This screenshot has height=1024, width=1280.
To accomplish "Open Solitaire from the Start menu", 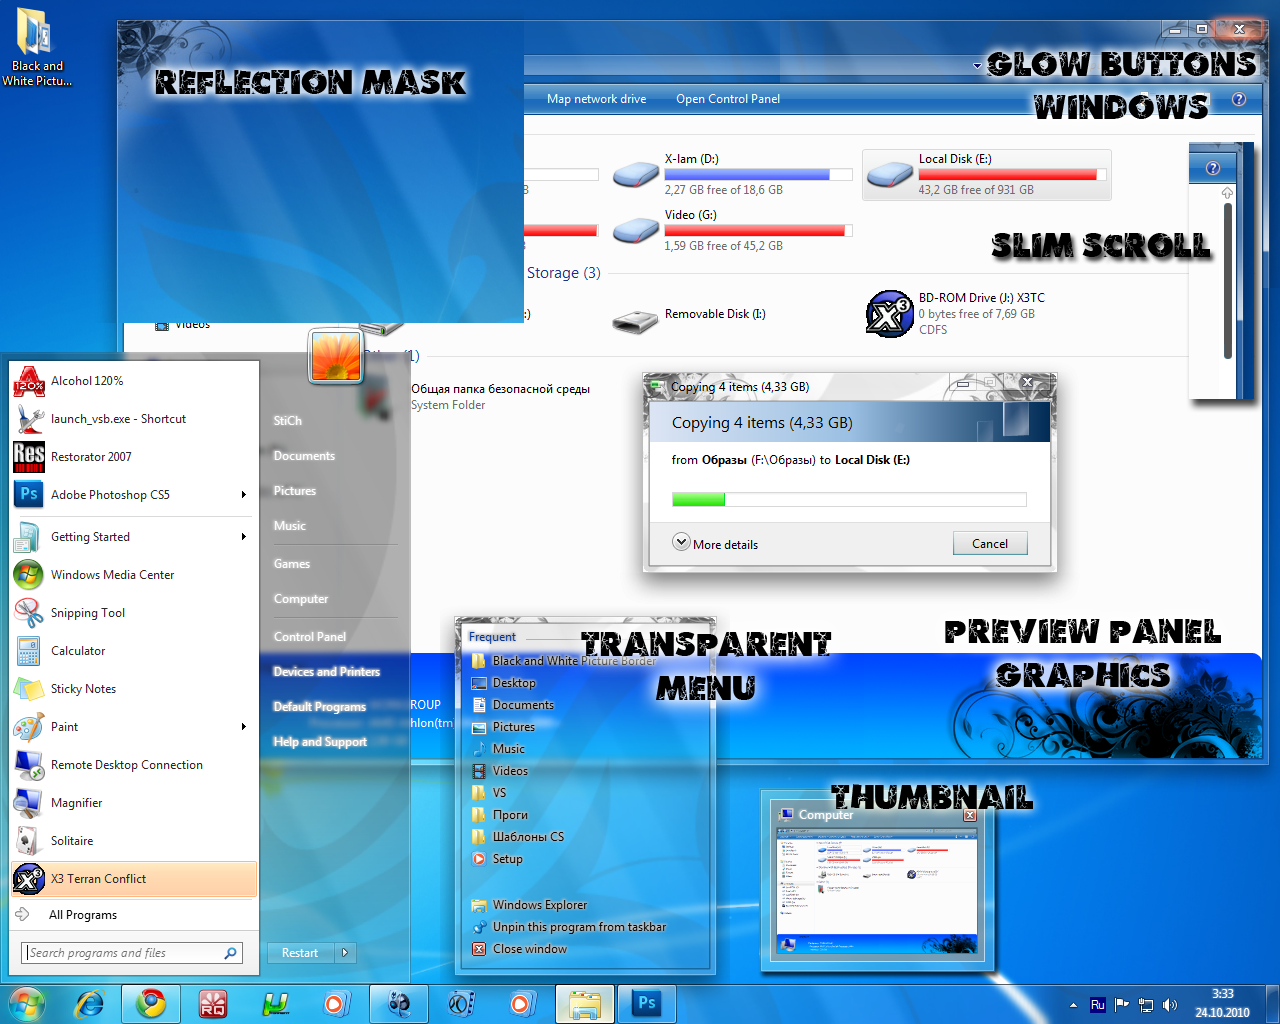I will point(134,841).
